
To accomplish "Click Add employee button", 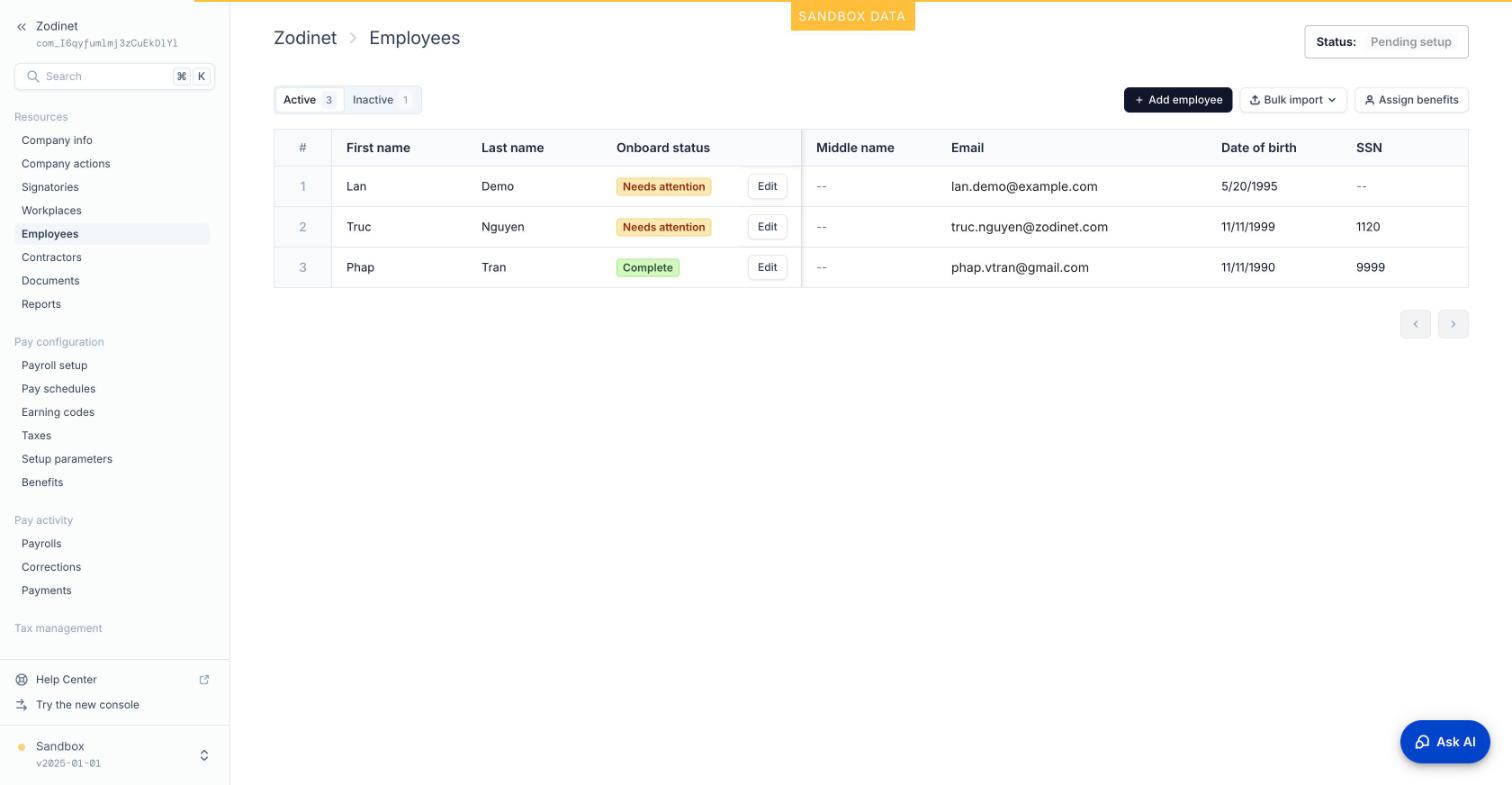I will point(1178,100).
